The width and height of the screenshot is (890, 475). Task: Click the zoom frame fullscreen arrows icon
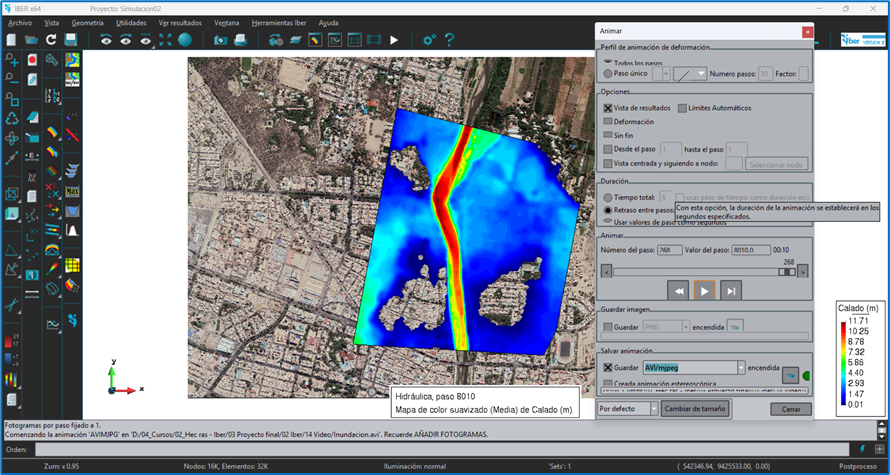coord(165,40)
